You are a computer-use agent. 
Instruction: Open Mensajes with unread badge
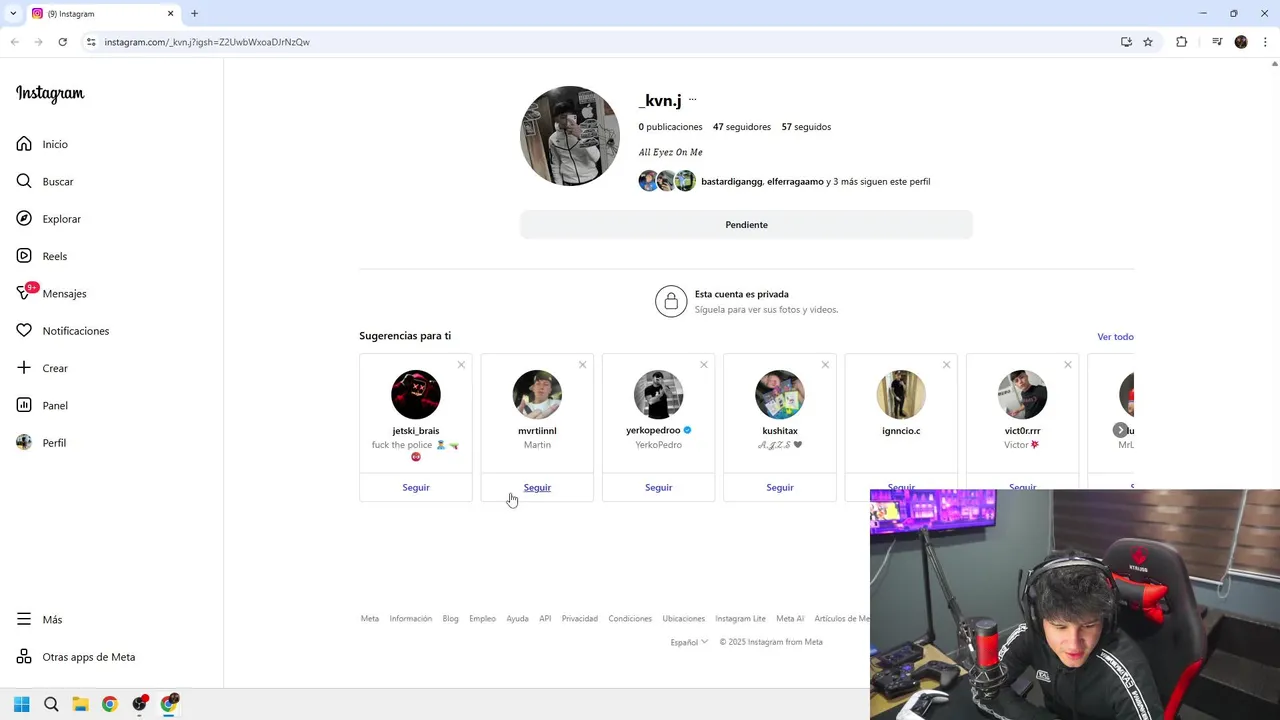click(52, 293)
